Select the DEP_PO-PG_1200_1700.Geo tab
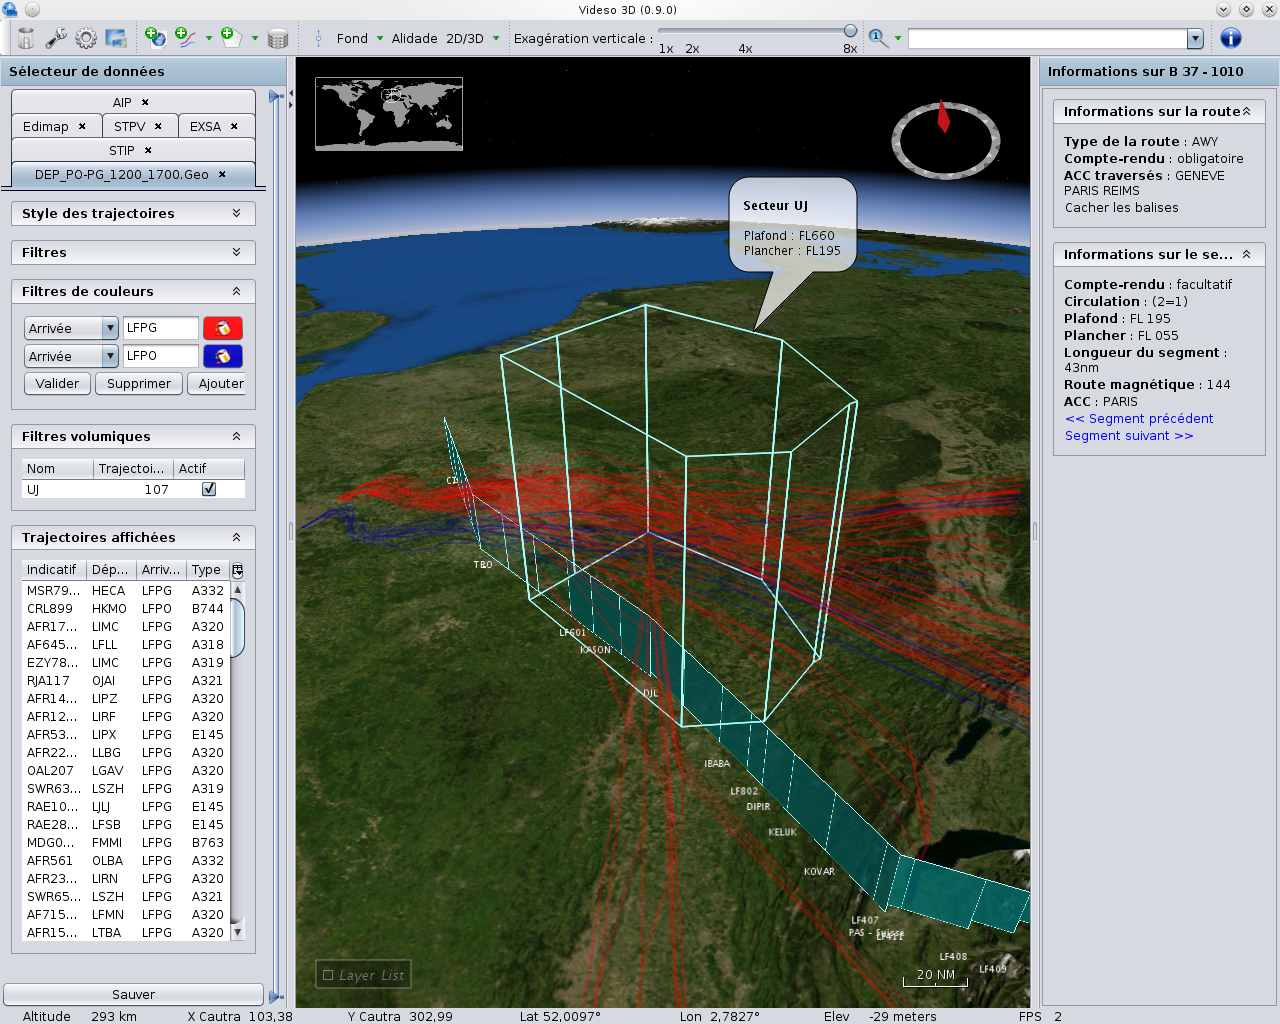Viewport: 1280px width, 1024px height. click(122, 174)
